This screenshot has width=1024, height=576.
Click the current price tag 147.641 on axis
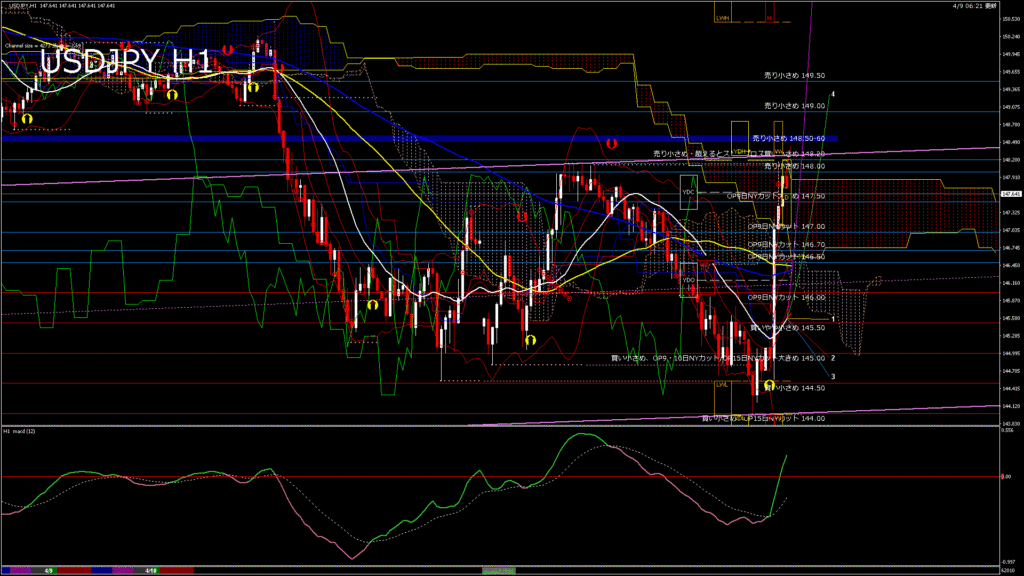[1009, 196]
